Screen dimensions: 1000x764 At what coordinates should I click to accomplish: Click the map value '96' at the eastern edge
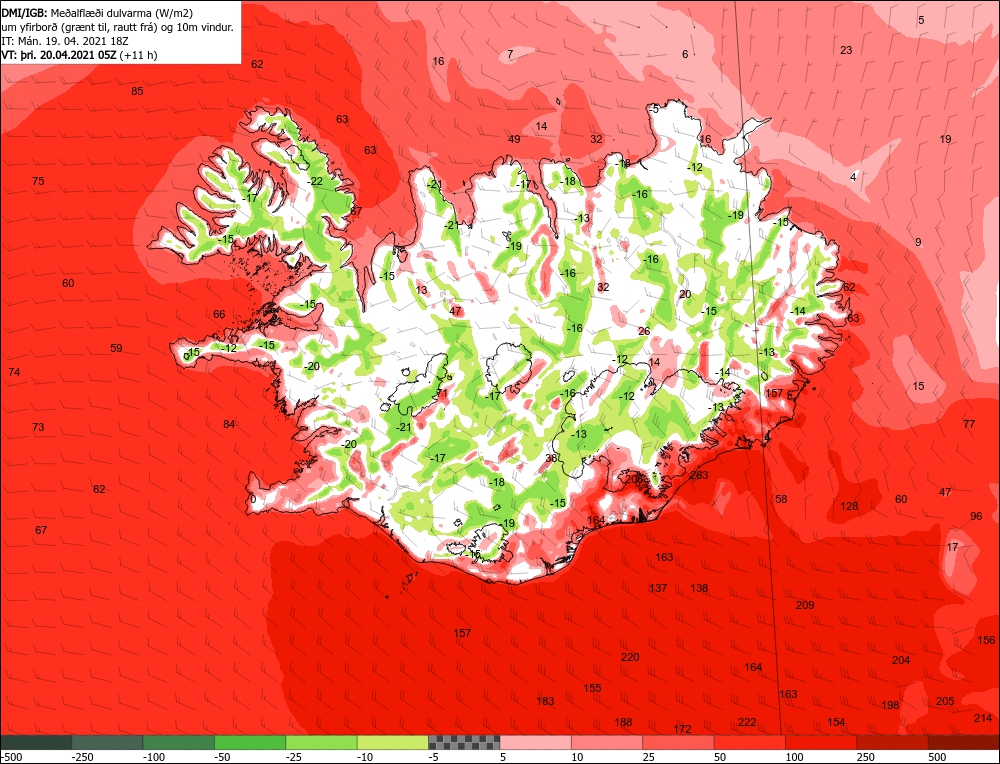(x=976, y=516)
